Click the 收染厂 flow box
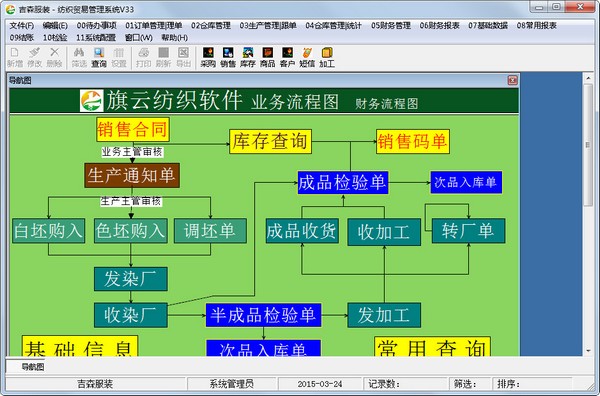This screenshot has height=396, width=600. click(x=130, y=315)
